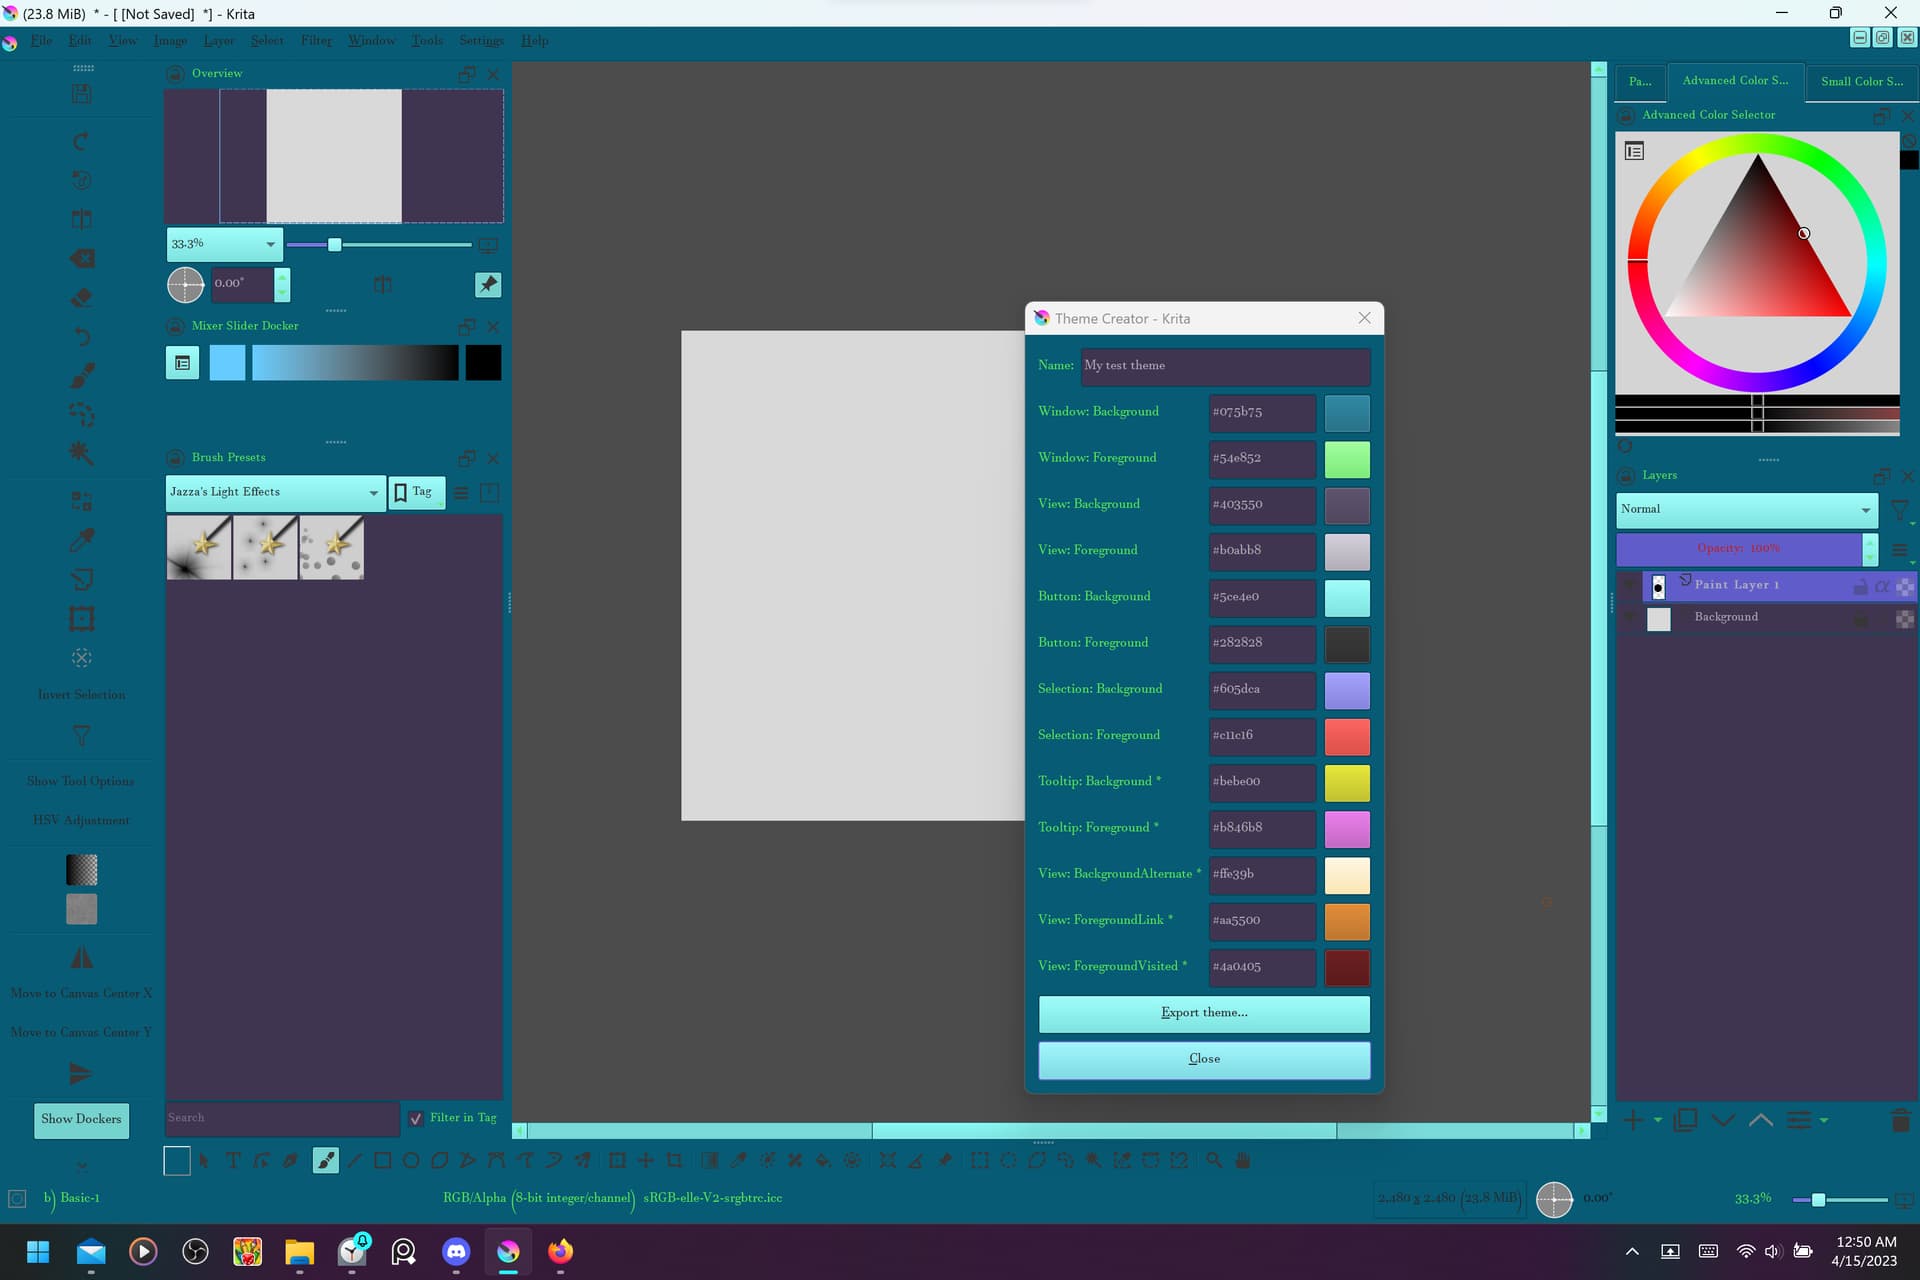Select the Crop tool
The height and width of the screenshot is (1280, 1920).
675,1160
